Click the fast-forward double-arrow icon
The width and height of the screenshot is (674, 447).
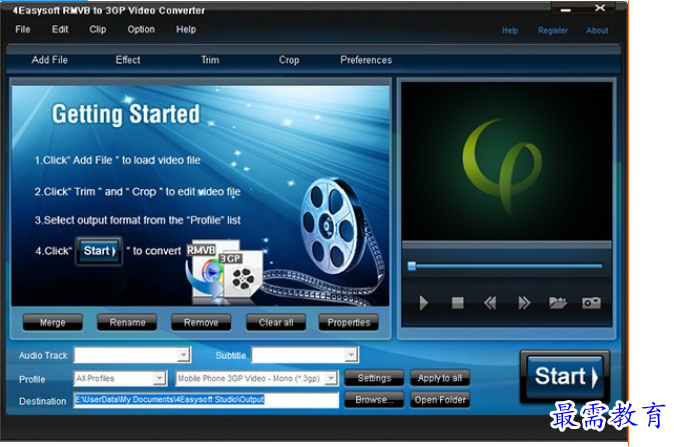pos(524,303)
